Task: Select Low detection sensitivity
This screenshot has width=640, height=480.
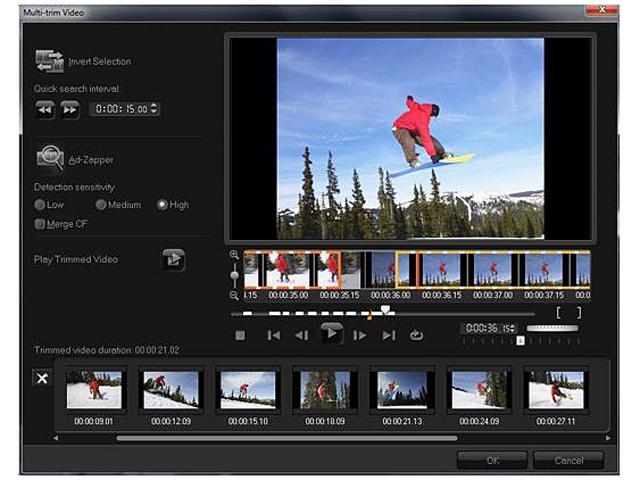Action: click(x=40, y=205)
